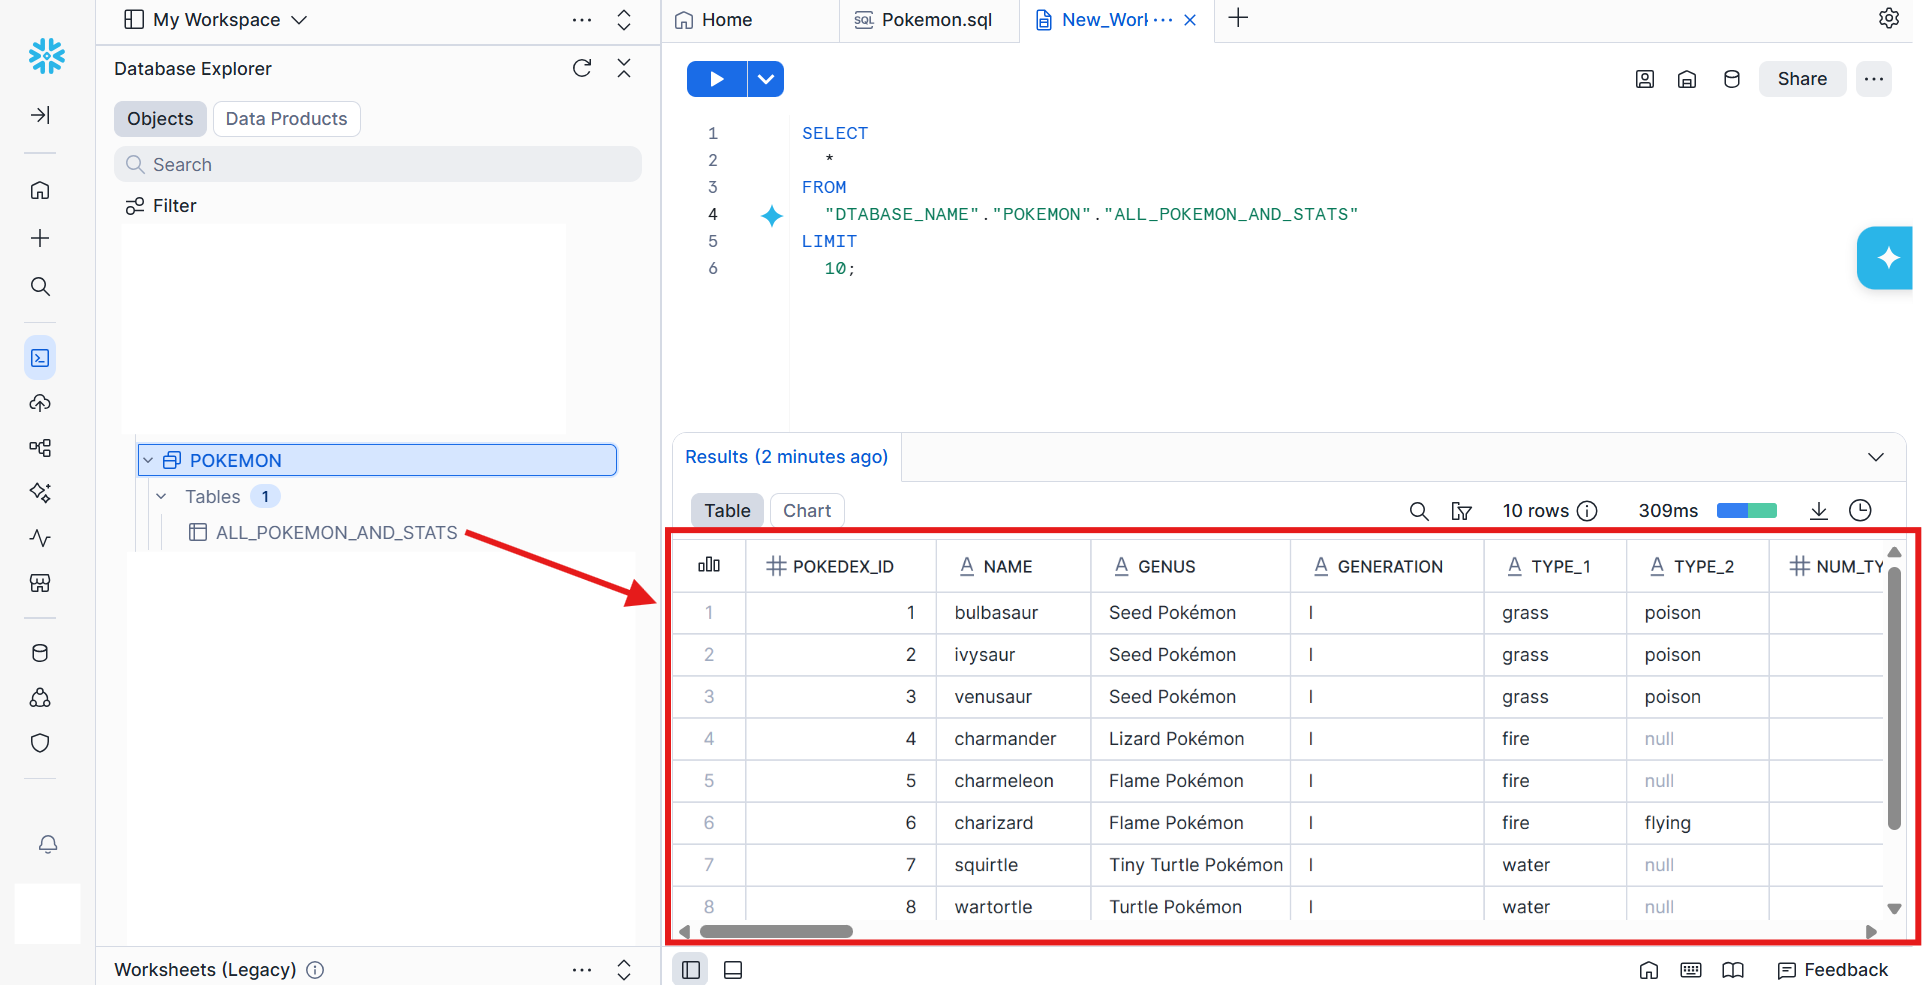Viewport: 1922px width, 985px height.
Task: Click the horizontal scrollbar of results
Action: (776, 932)
